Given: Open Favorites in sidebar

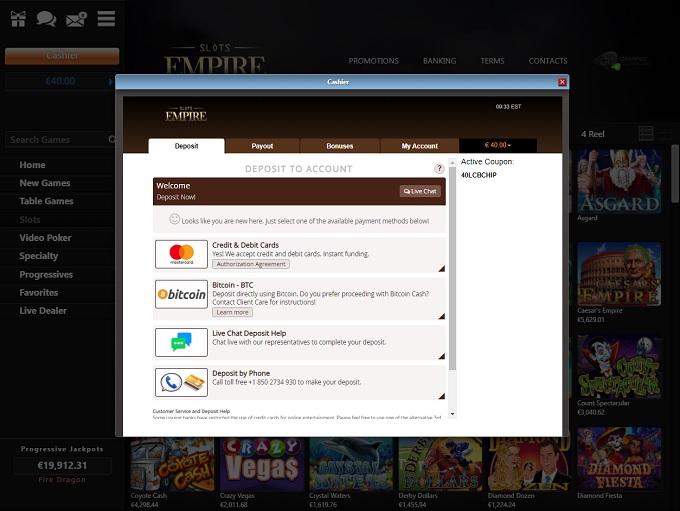Looking at the screenshot, I should pos(39,292).
